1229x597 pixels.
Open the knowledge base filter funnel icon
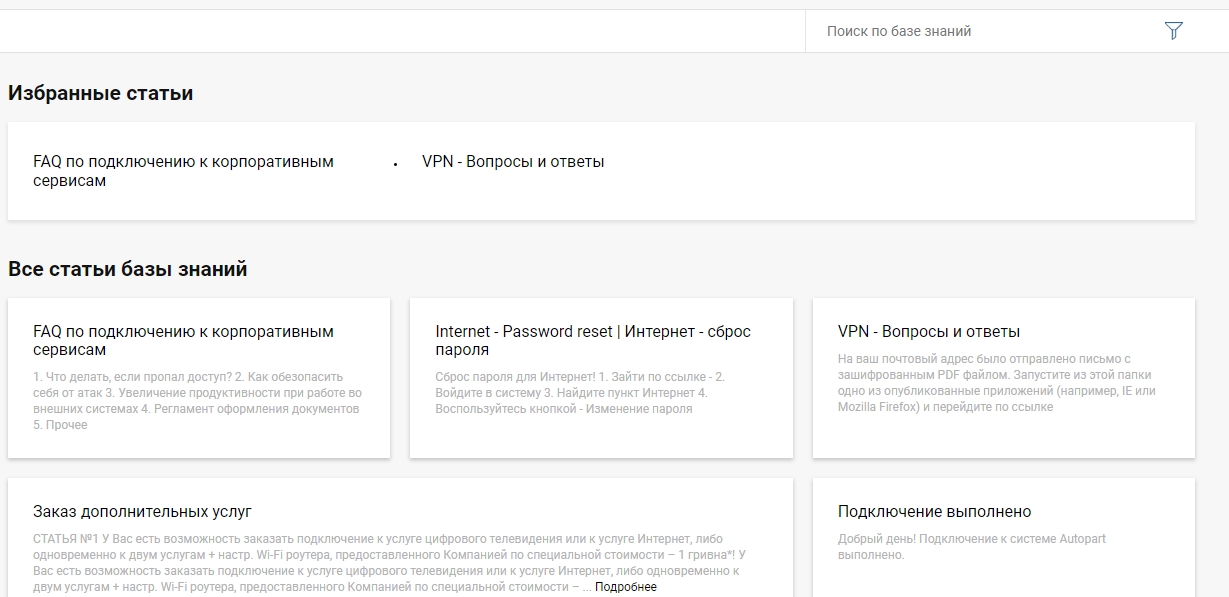(x=1174, y=31)
